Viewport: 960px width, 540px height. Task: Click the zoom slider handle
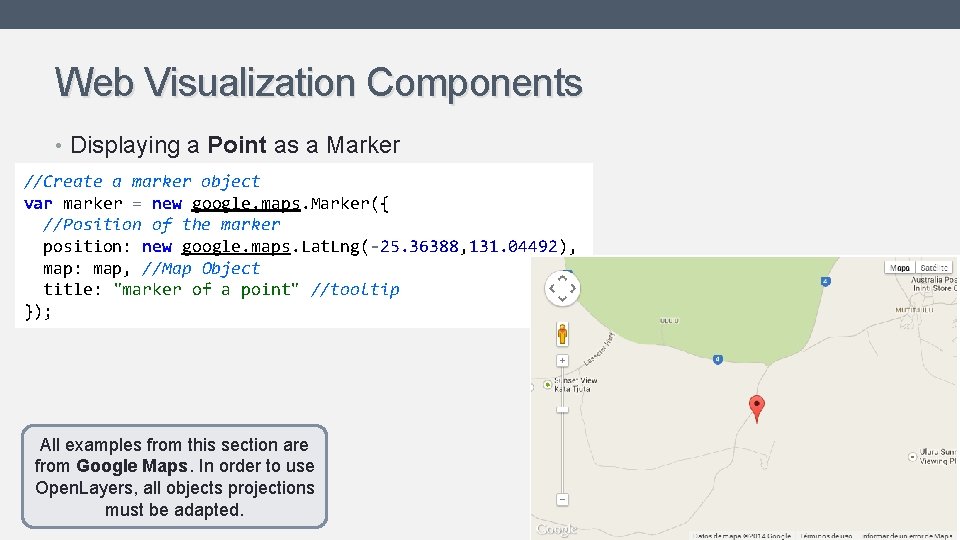[x=562, y=408]
